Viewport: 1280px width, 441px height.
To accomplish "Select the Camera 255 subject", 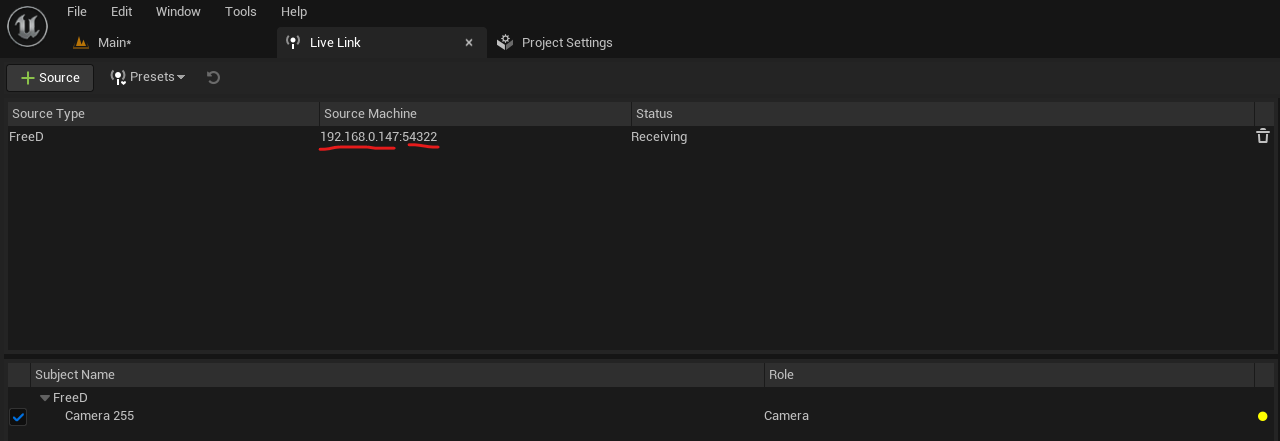I will (99, 416).
